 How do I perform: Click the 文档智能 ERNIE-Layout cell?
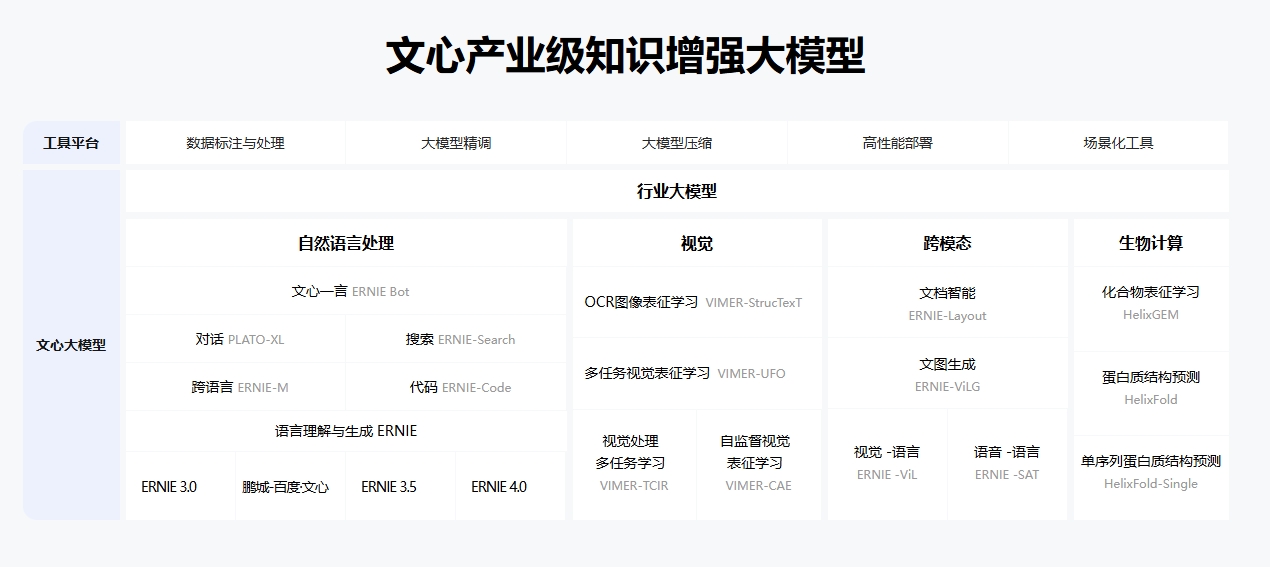[947, 303]
